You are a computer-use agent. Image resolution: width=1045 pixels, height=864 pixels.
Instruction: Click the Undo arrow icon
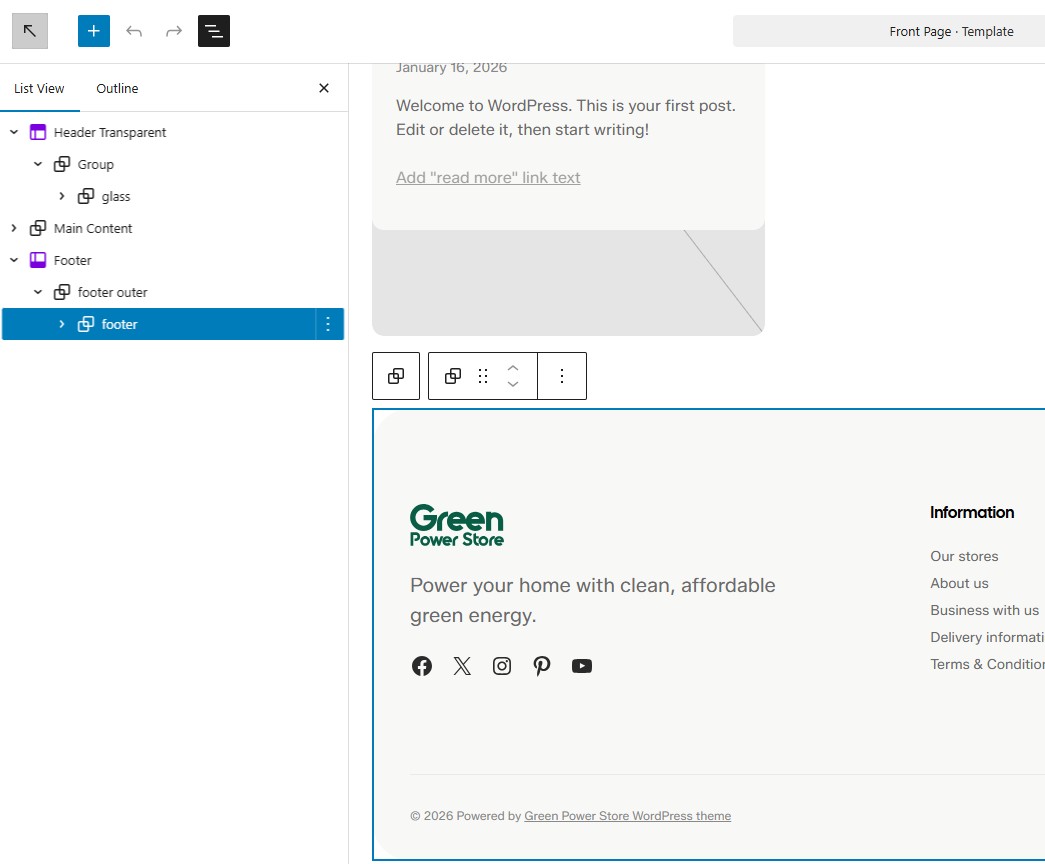pos(134,31)
